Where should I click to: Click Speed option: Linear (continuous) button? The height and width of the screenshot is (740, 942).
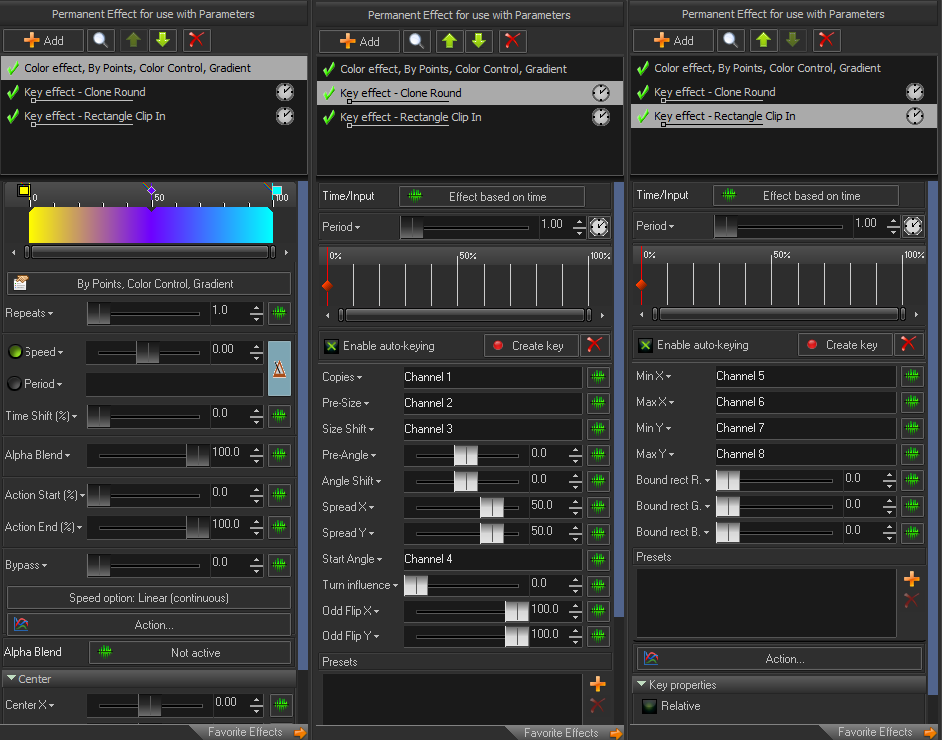[x=149, y=598]
